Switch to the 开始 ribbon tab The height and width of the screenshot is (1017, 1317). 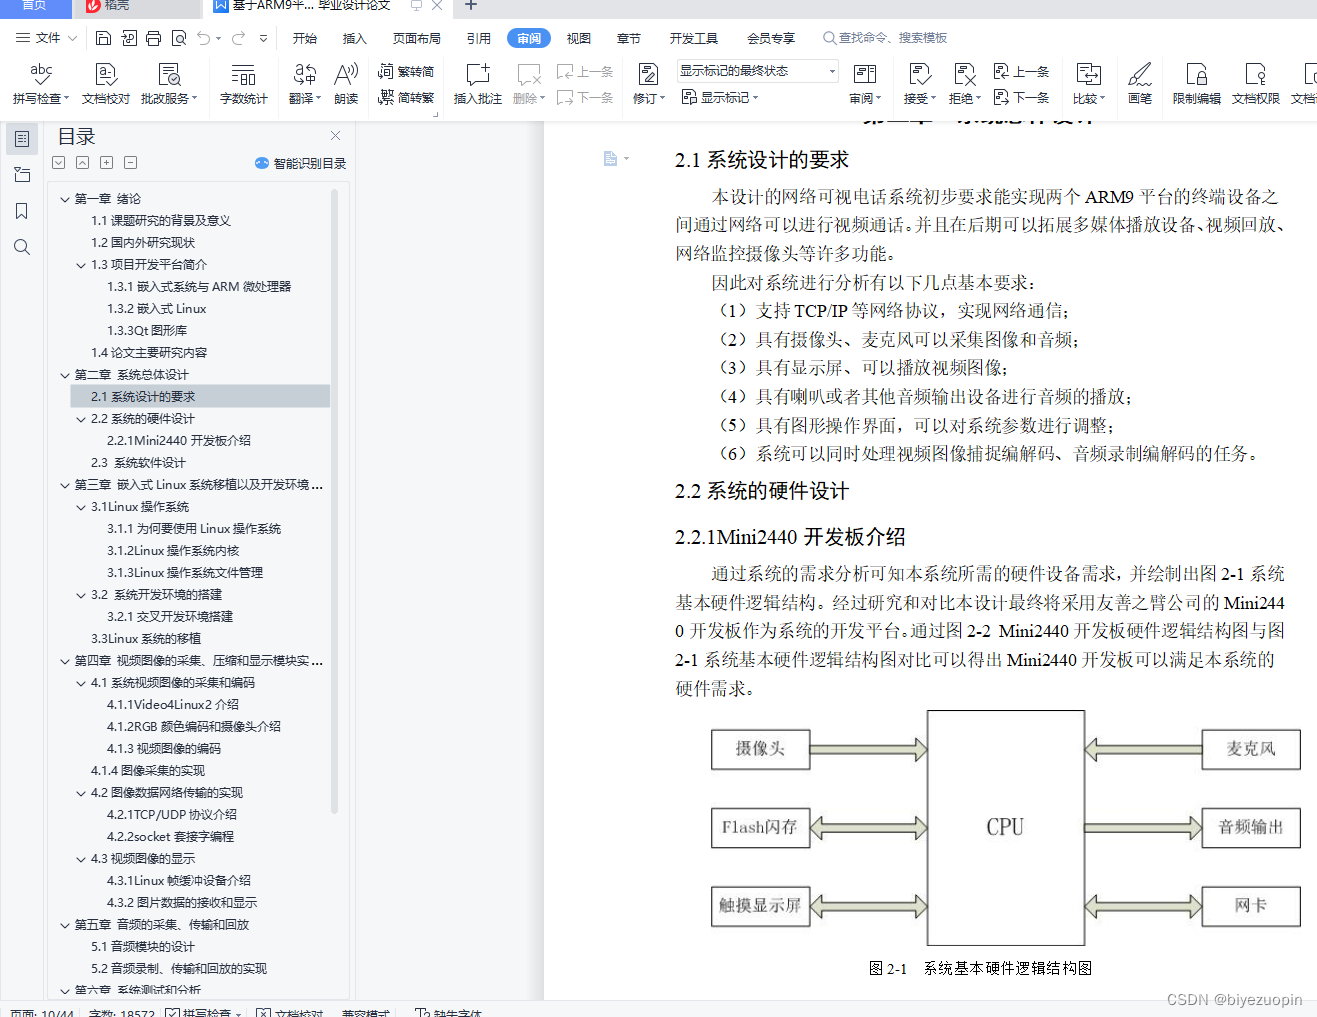[305, 38]
